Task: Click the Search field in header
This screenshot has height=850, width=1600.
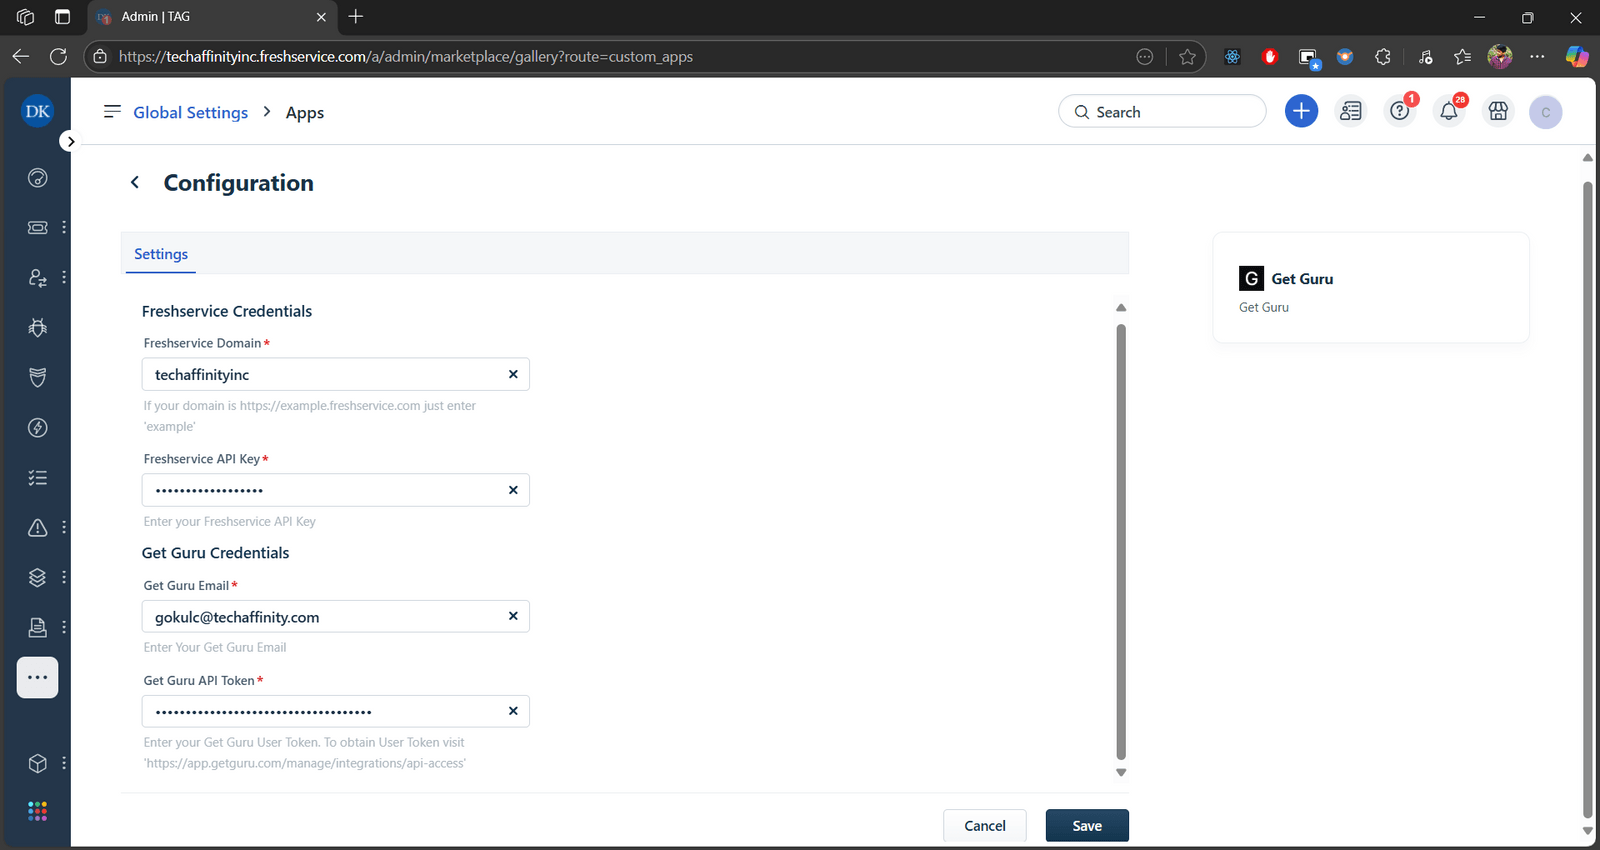Action: 1162,111
